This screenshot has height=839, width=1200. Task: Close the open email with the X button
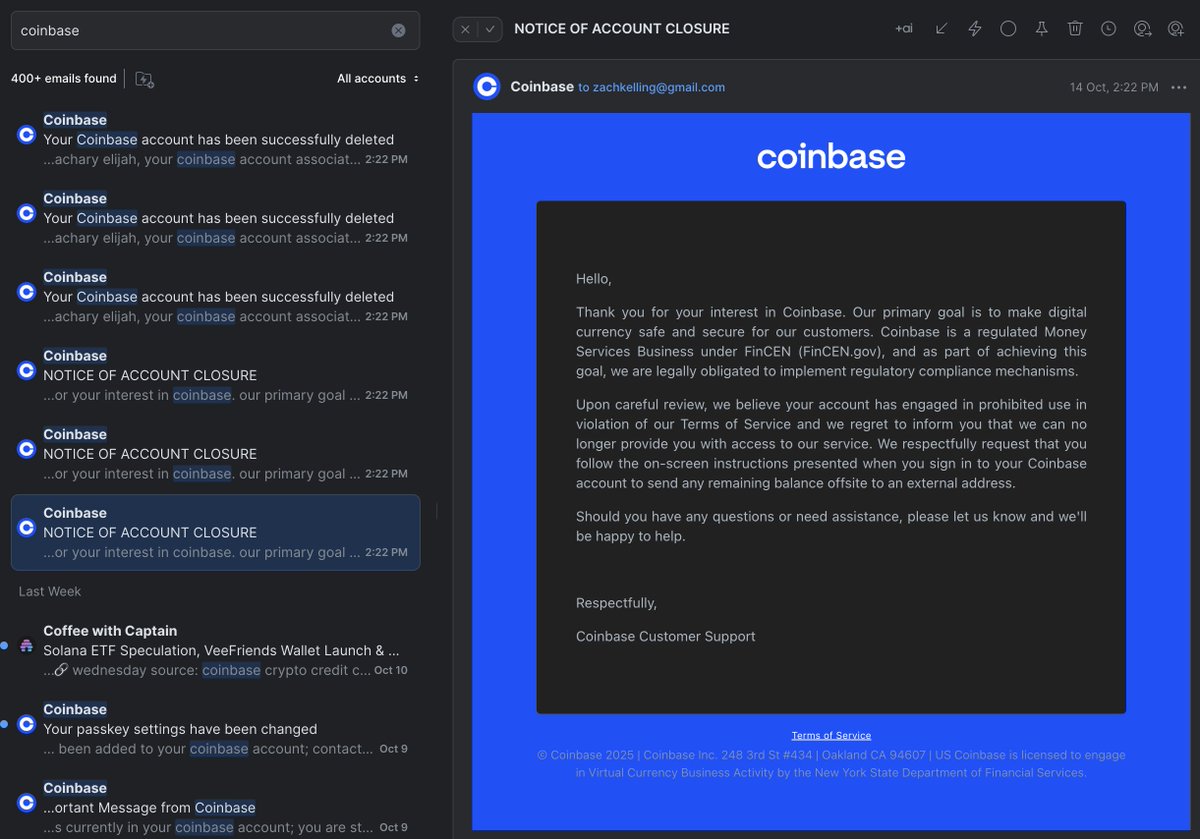(x=465, y=29)
